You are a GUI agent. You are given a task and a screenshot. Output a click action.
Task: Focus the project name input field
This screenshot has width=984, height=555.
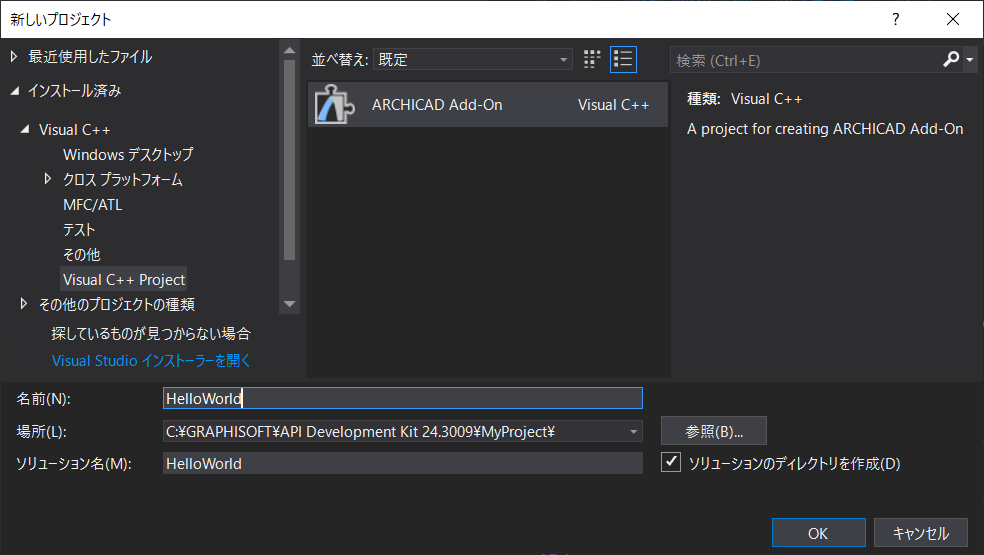pos(403,398)
